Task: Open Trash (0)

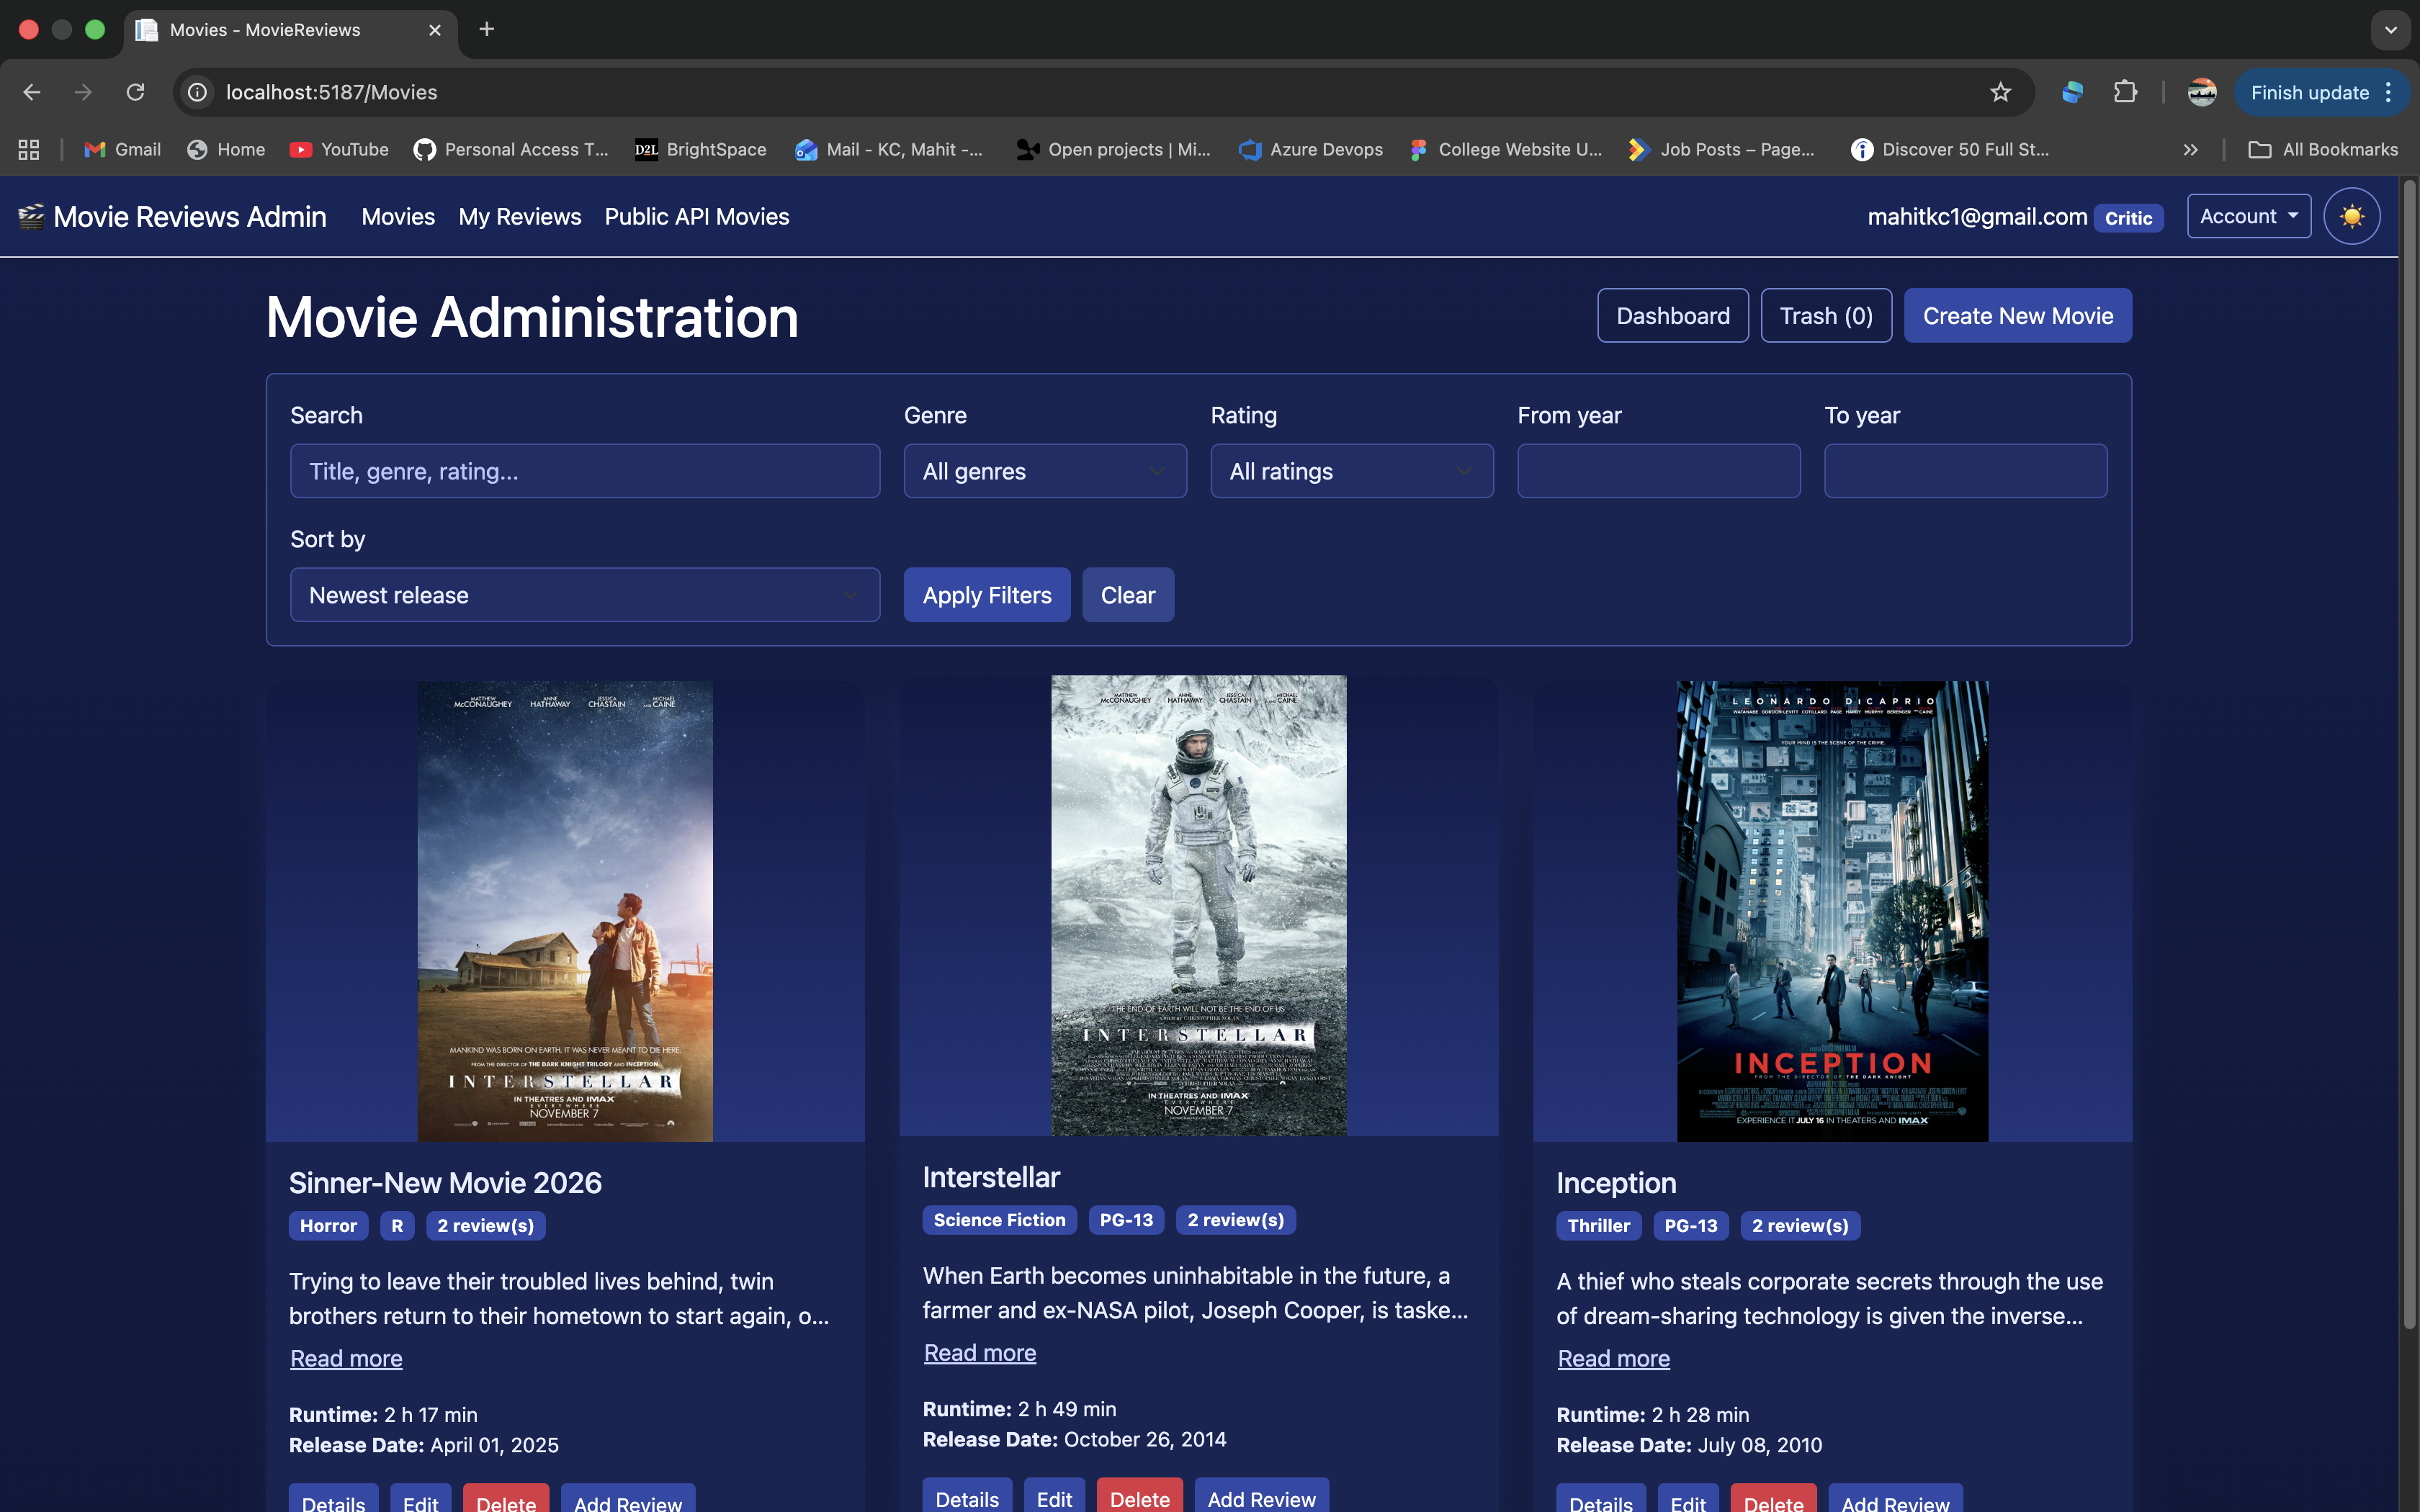Action: [1826, 316]
